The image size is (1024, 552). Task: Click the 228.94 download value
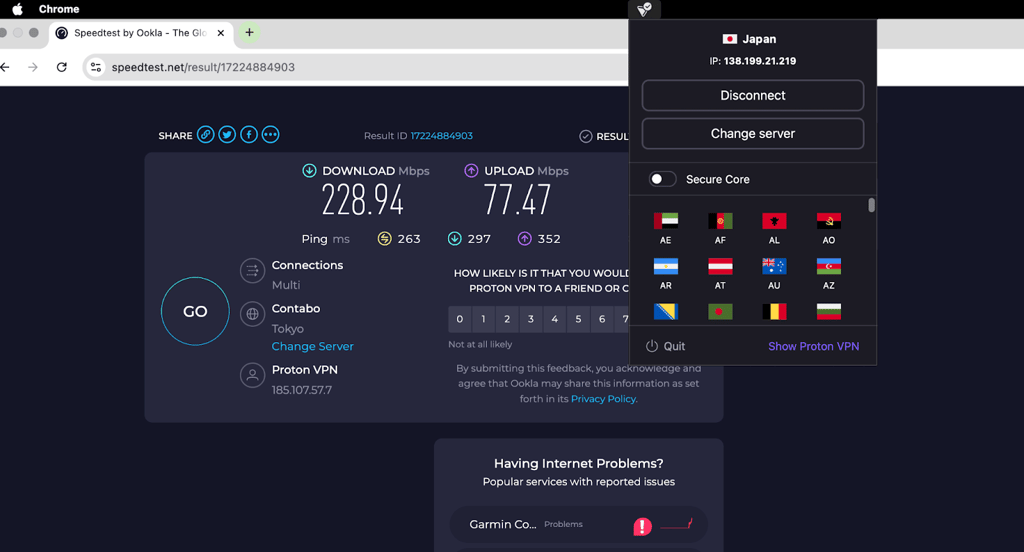click(x=362, y=200)
